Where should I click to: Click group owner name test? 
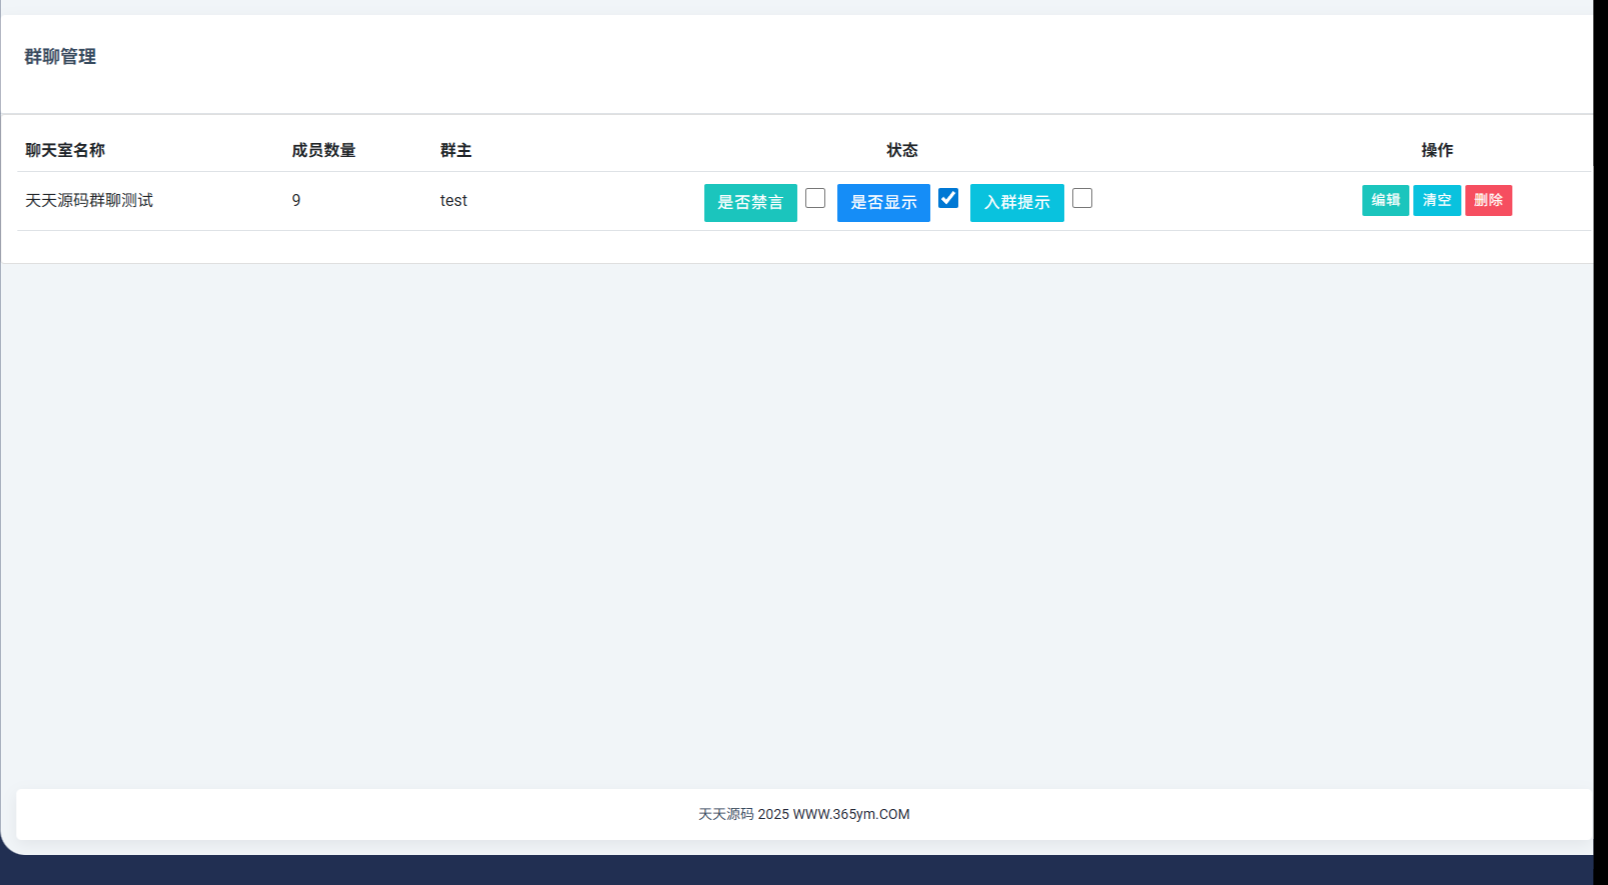[453, 200]
